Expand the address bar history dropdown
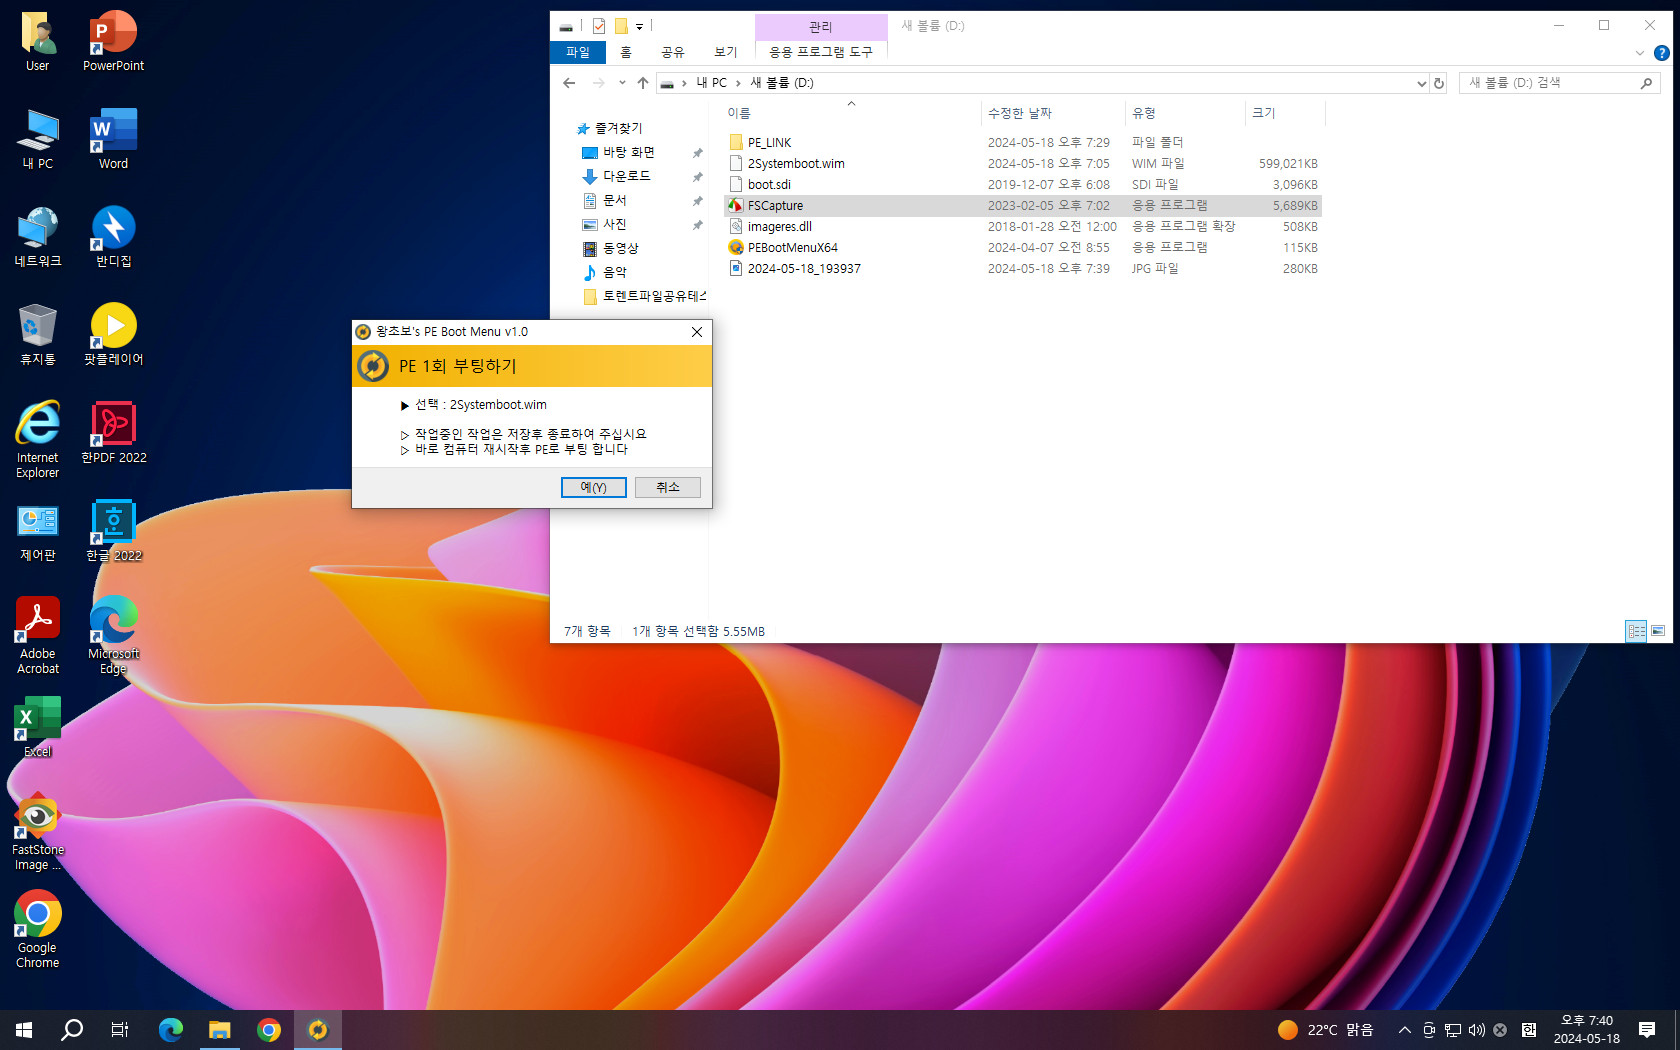Screen dimensions: 1680x1050 (x=1421, y=83)
